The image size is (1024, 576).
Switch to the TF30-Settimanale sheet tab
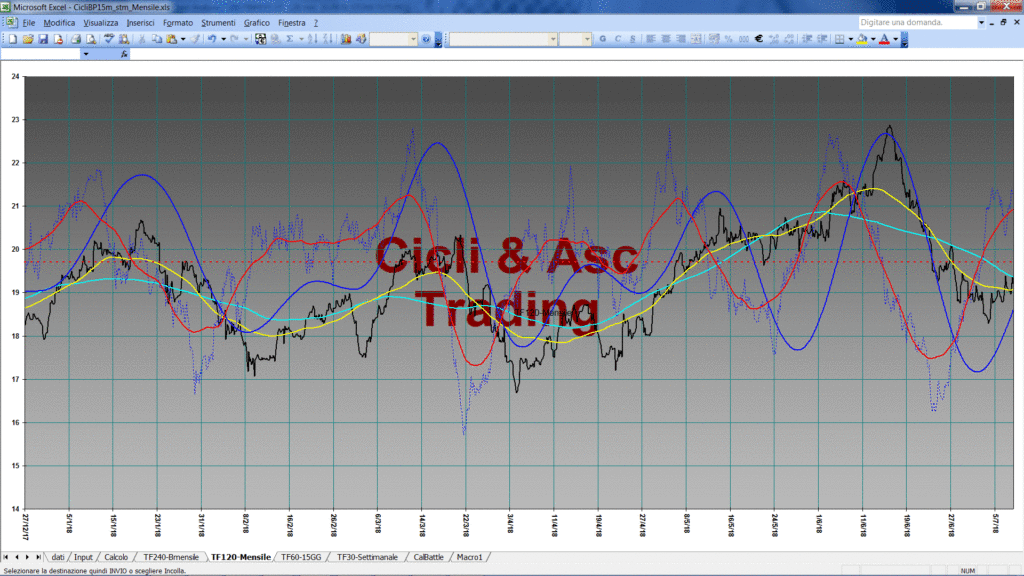pyautogui.click(x=367, y=557)
